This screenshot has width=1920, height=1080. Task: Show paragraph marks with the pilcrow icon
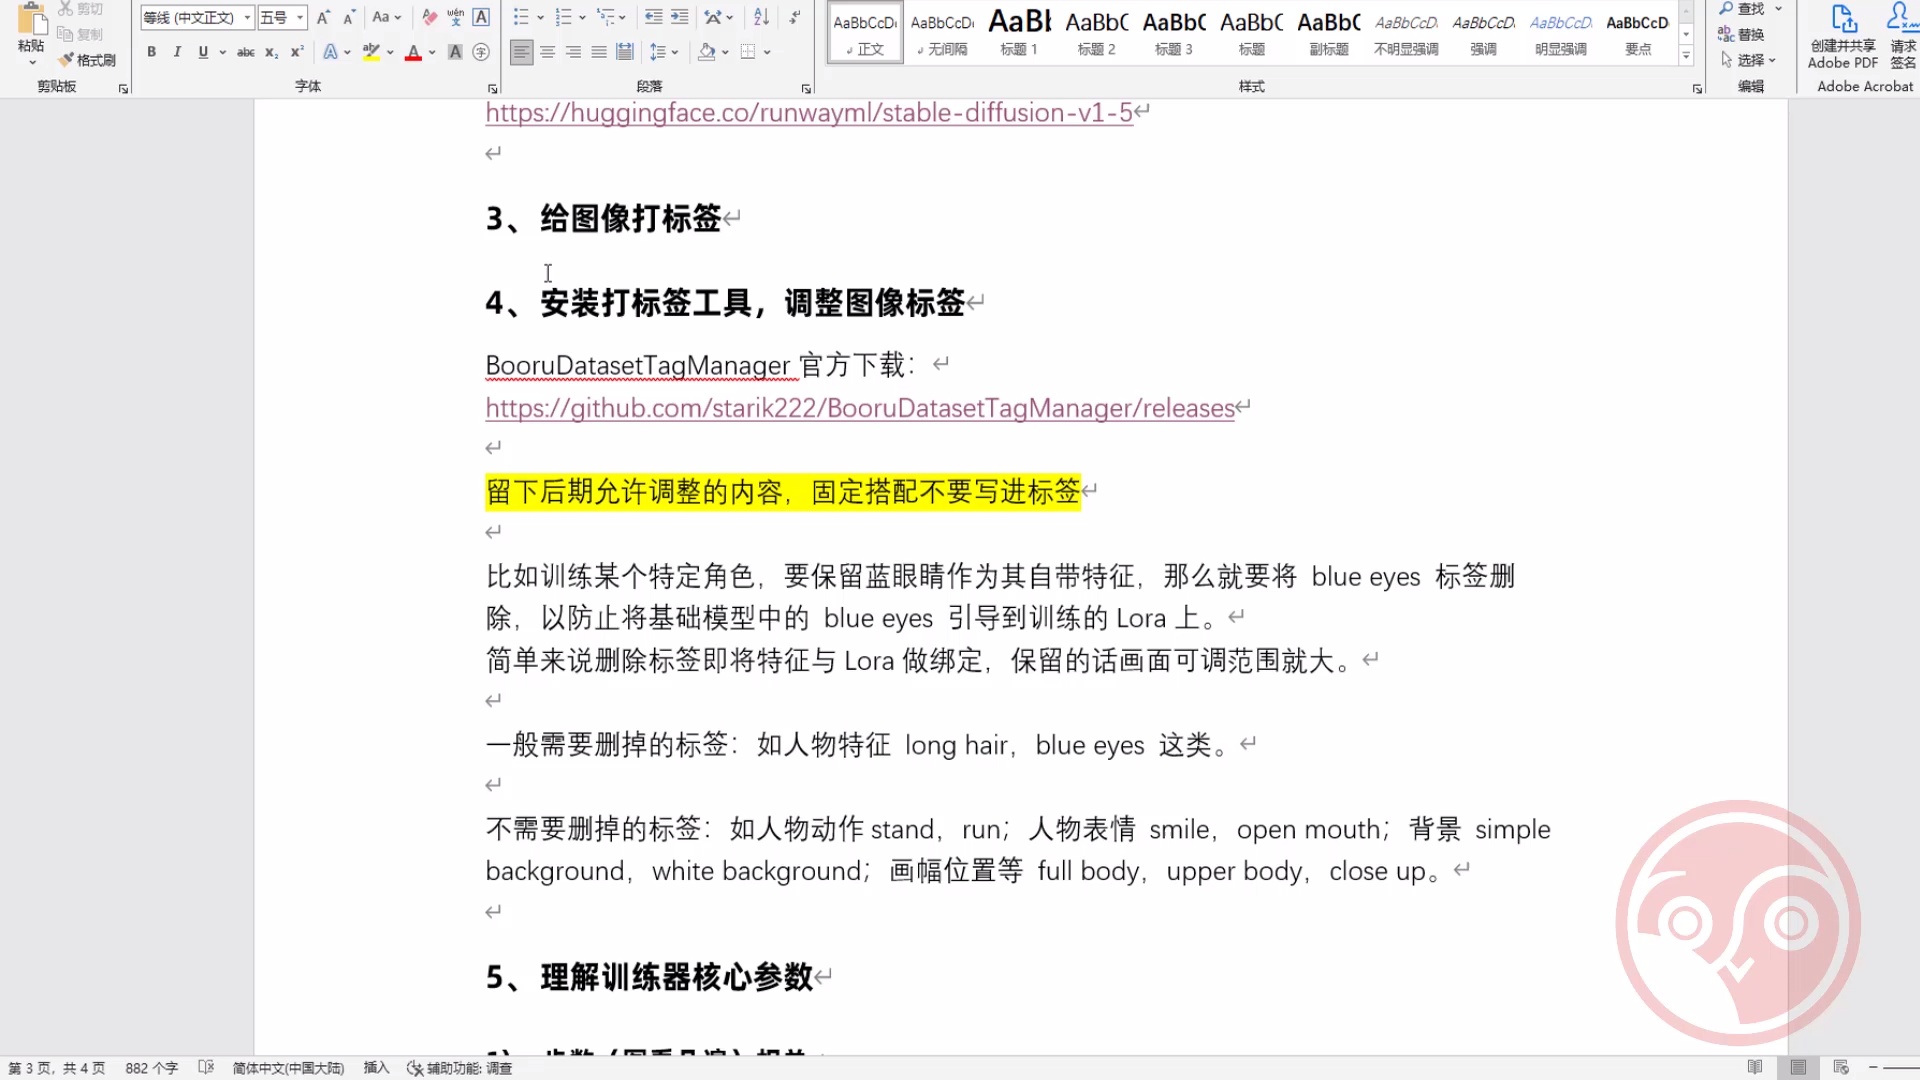[x=794, y=17]
